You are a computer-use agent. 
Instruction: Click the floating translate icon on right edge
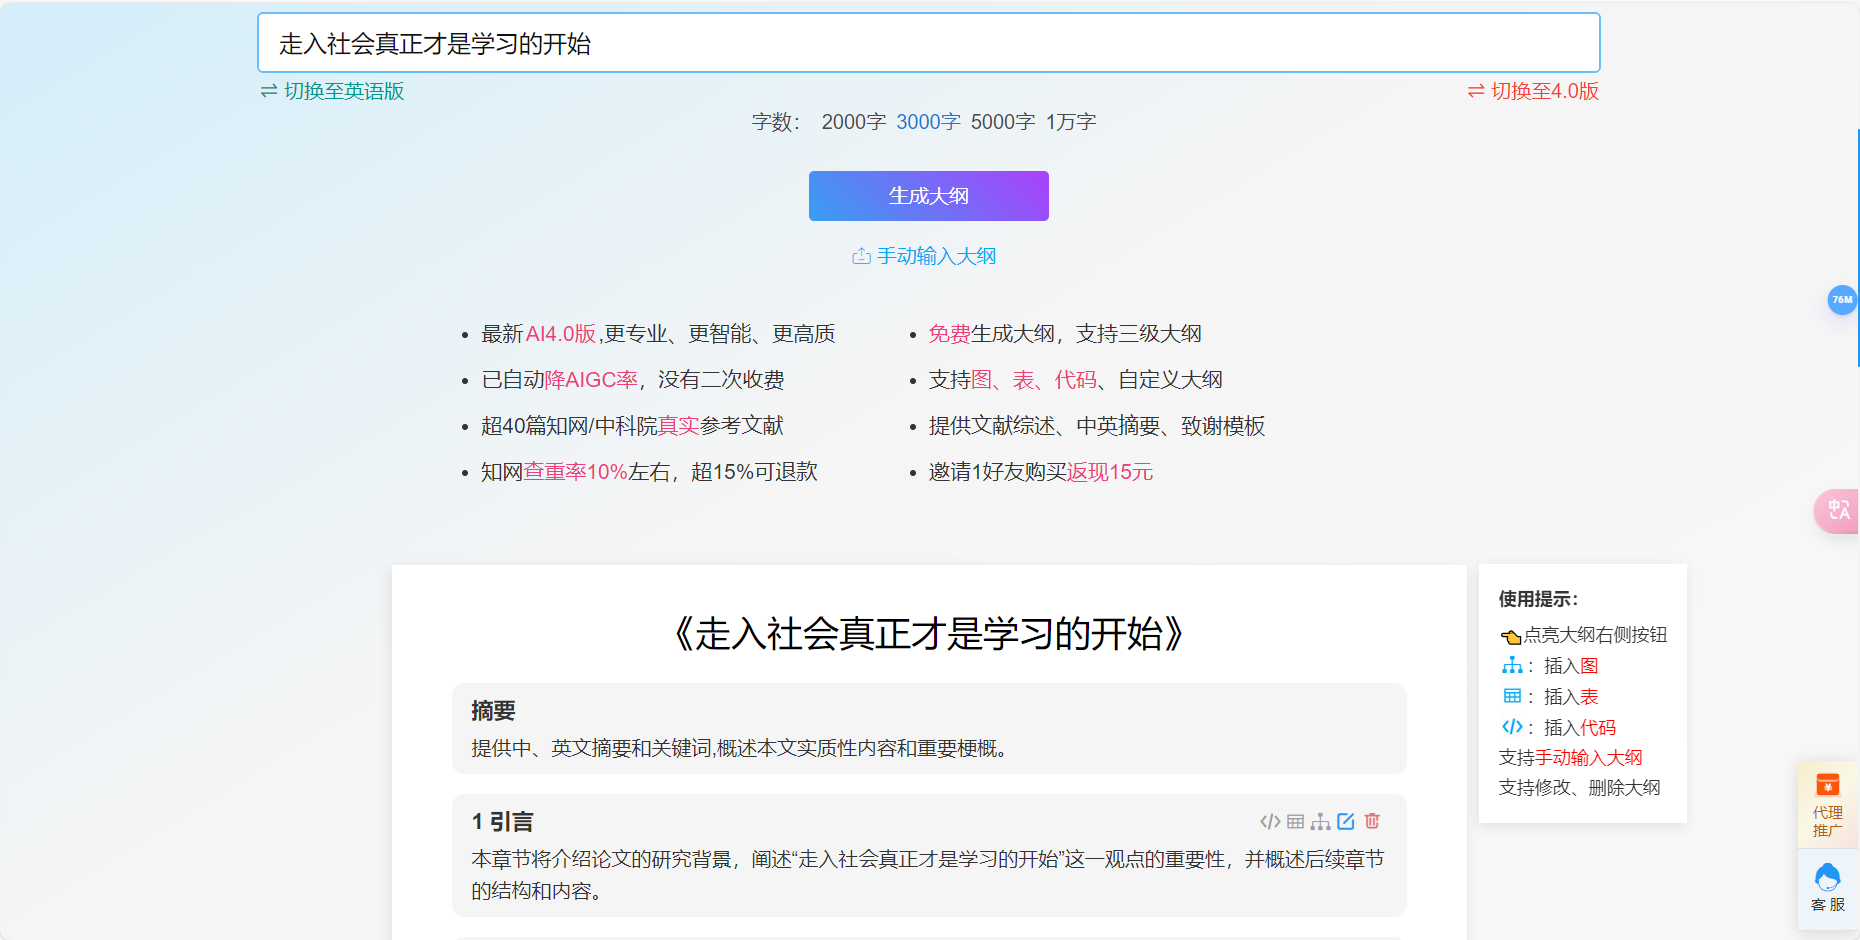tap(1840, 511)
